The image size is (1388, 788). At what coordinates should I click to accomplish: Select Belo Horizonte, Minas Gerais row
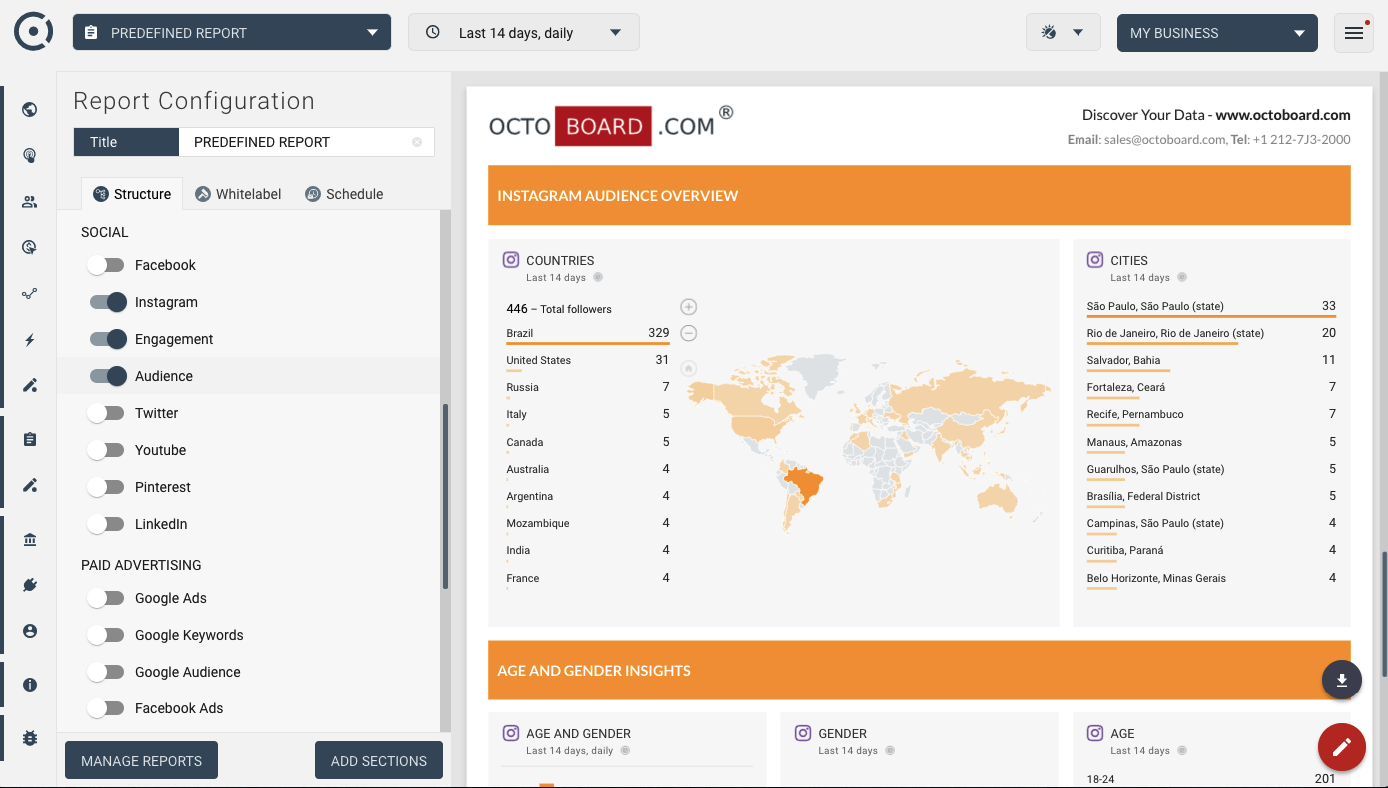pyautogui.click(x=1212, y=579)
